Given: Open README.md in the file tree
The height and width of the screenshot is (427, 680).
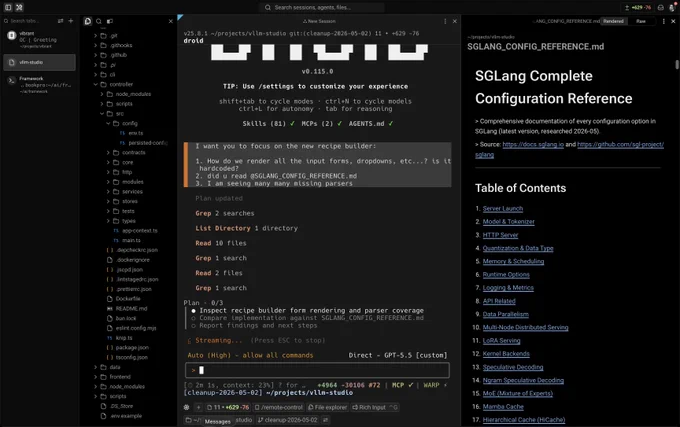Looking at the screenshot, I should tap(131, 309).
